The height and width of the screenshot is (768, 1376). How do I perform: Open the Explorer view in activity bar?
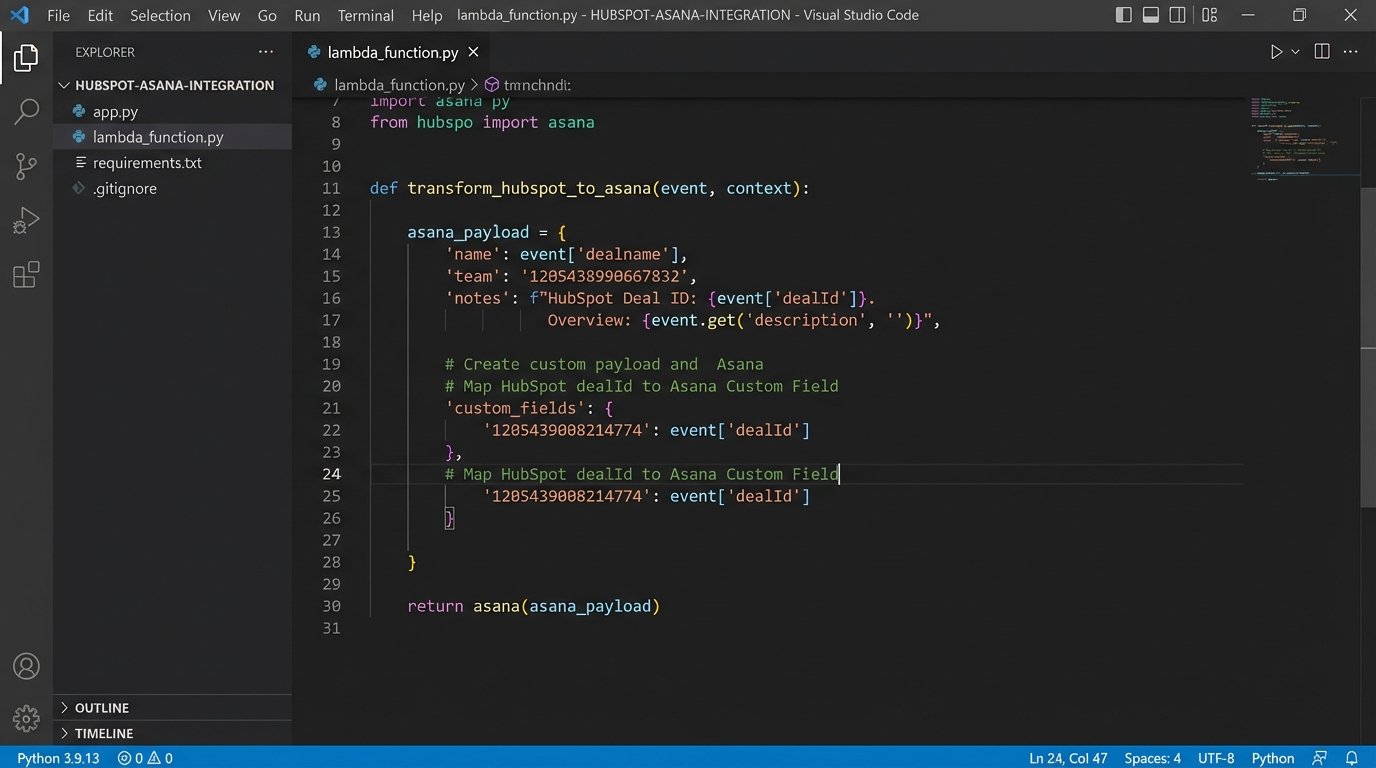[x=26, y=59]
